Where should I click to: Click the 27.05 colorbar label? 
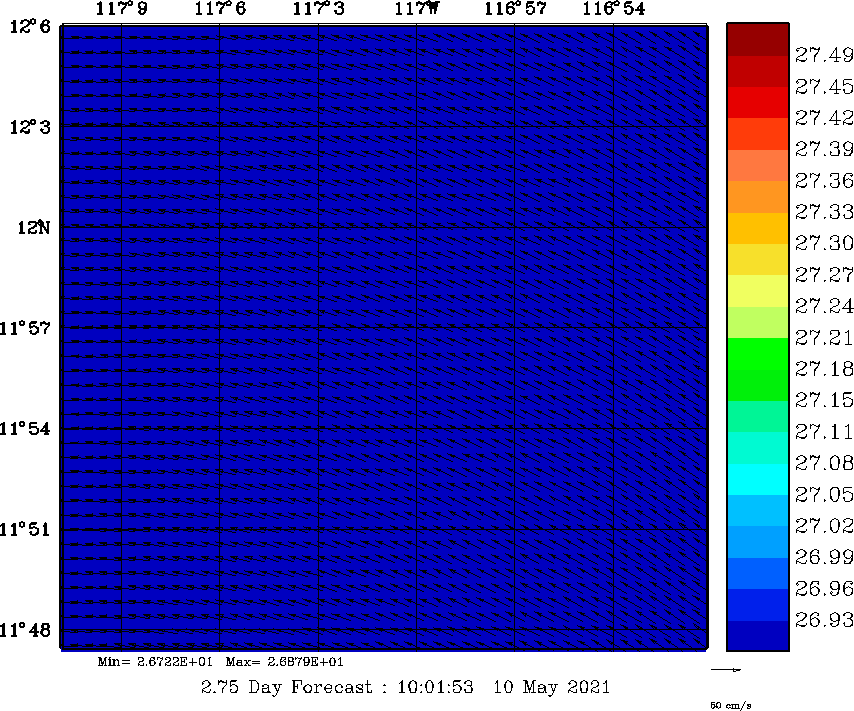pos(824,495)
